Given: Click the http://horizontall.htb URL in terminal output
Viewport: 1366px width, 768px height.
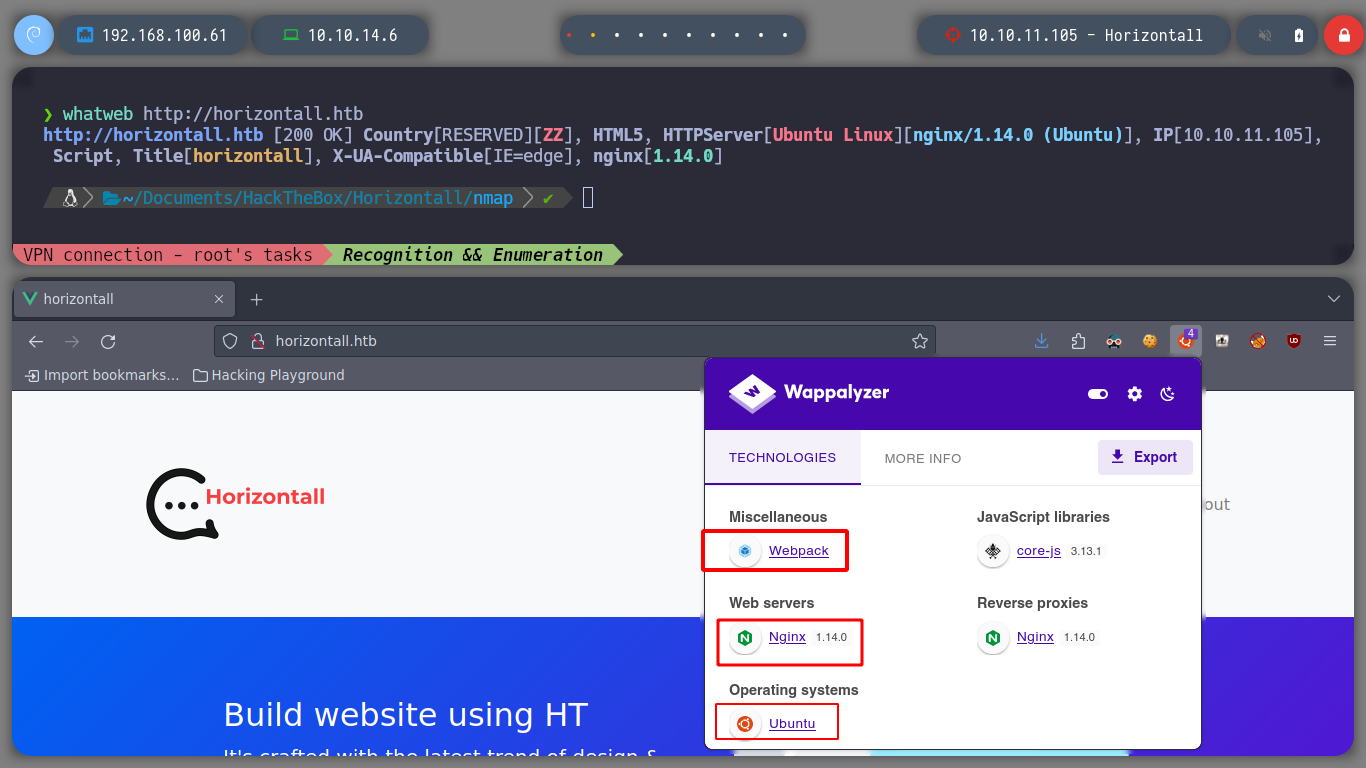Looking at the screenshot, I should click(153, 135).
